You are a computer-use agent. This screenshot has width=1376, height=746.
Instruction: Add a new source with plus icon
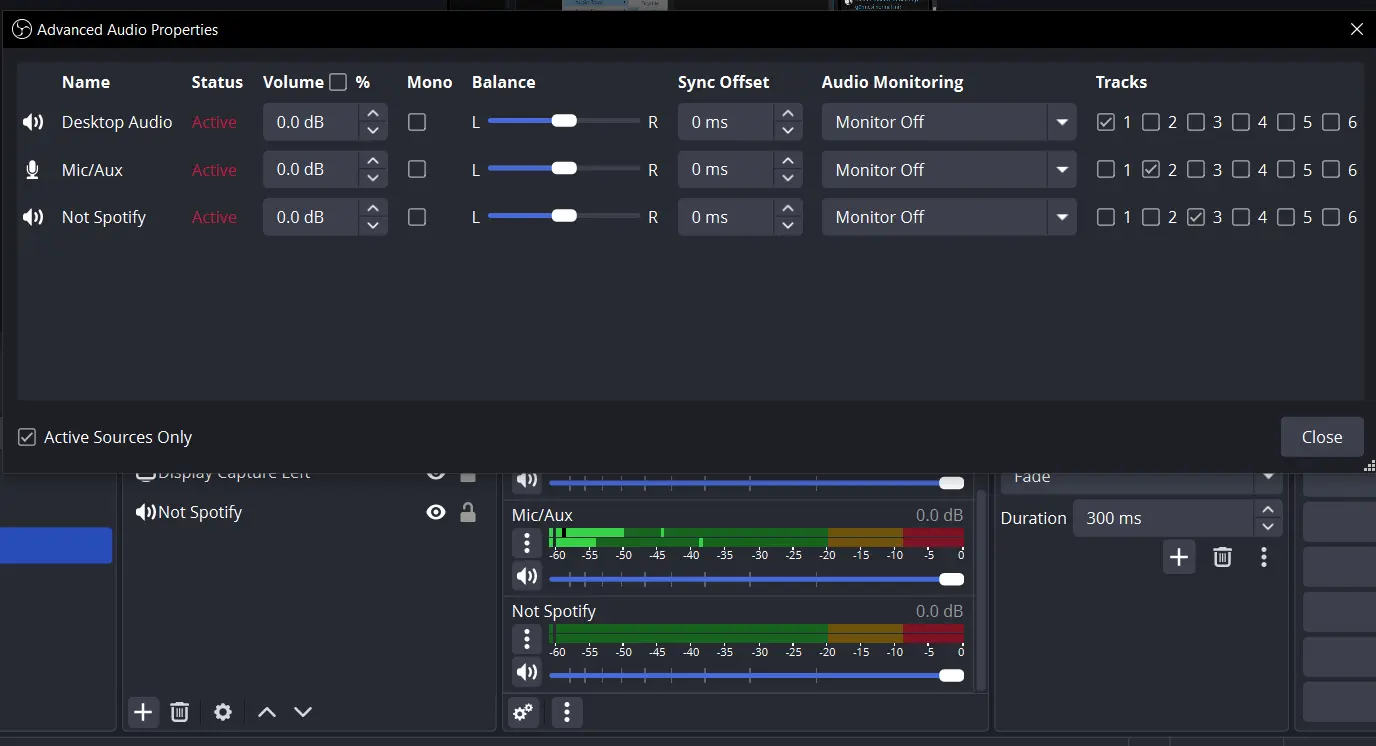click(x=144, y=712)
